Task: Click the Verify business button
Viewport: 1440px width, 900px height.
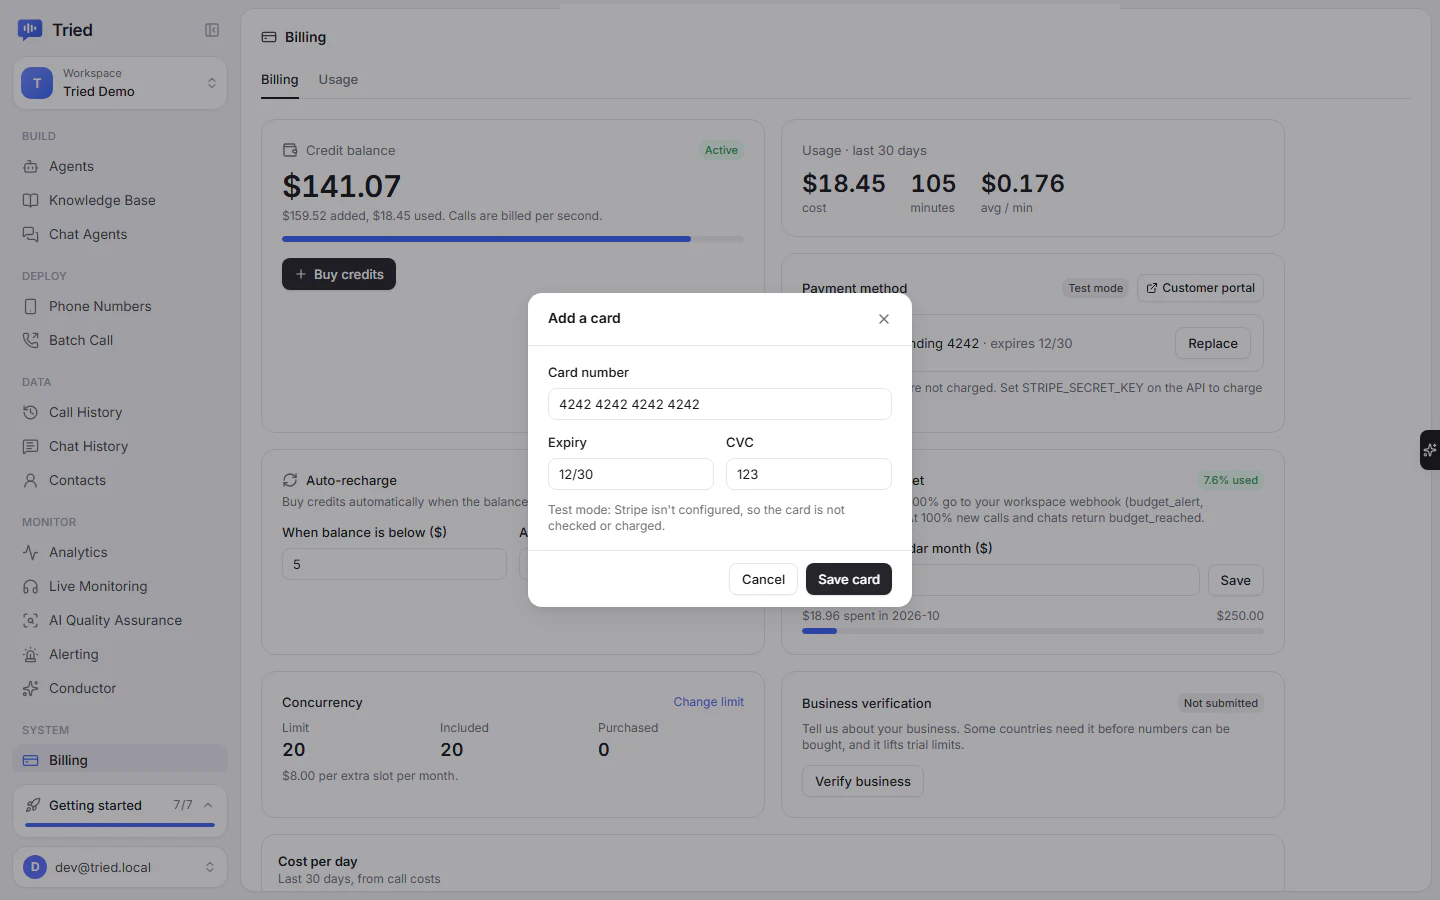Action: (x=863, y=782)
